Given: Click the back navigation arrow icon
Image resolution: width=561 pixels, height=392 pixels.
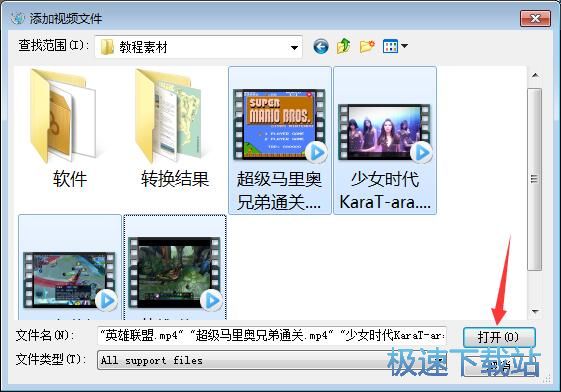Looking at the screenshot, I should tap(321, 46).
